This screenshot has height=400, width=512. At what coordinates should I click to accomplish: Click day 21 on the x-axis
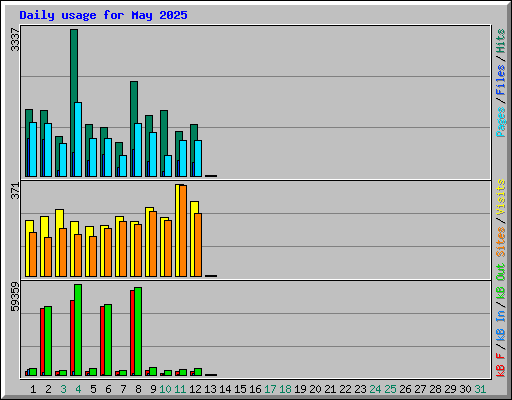coord(330,389)
